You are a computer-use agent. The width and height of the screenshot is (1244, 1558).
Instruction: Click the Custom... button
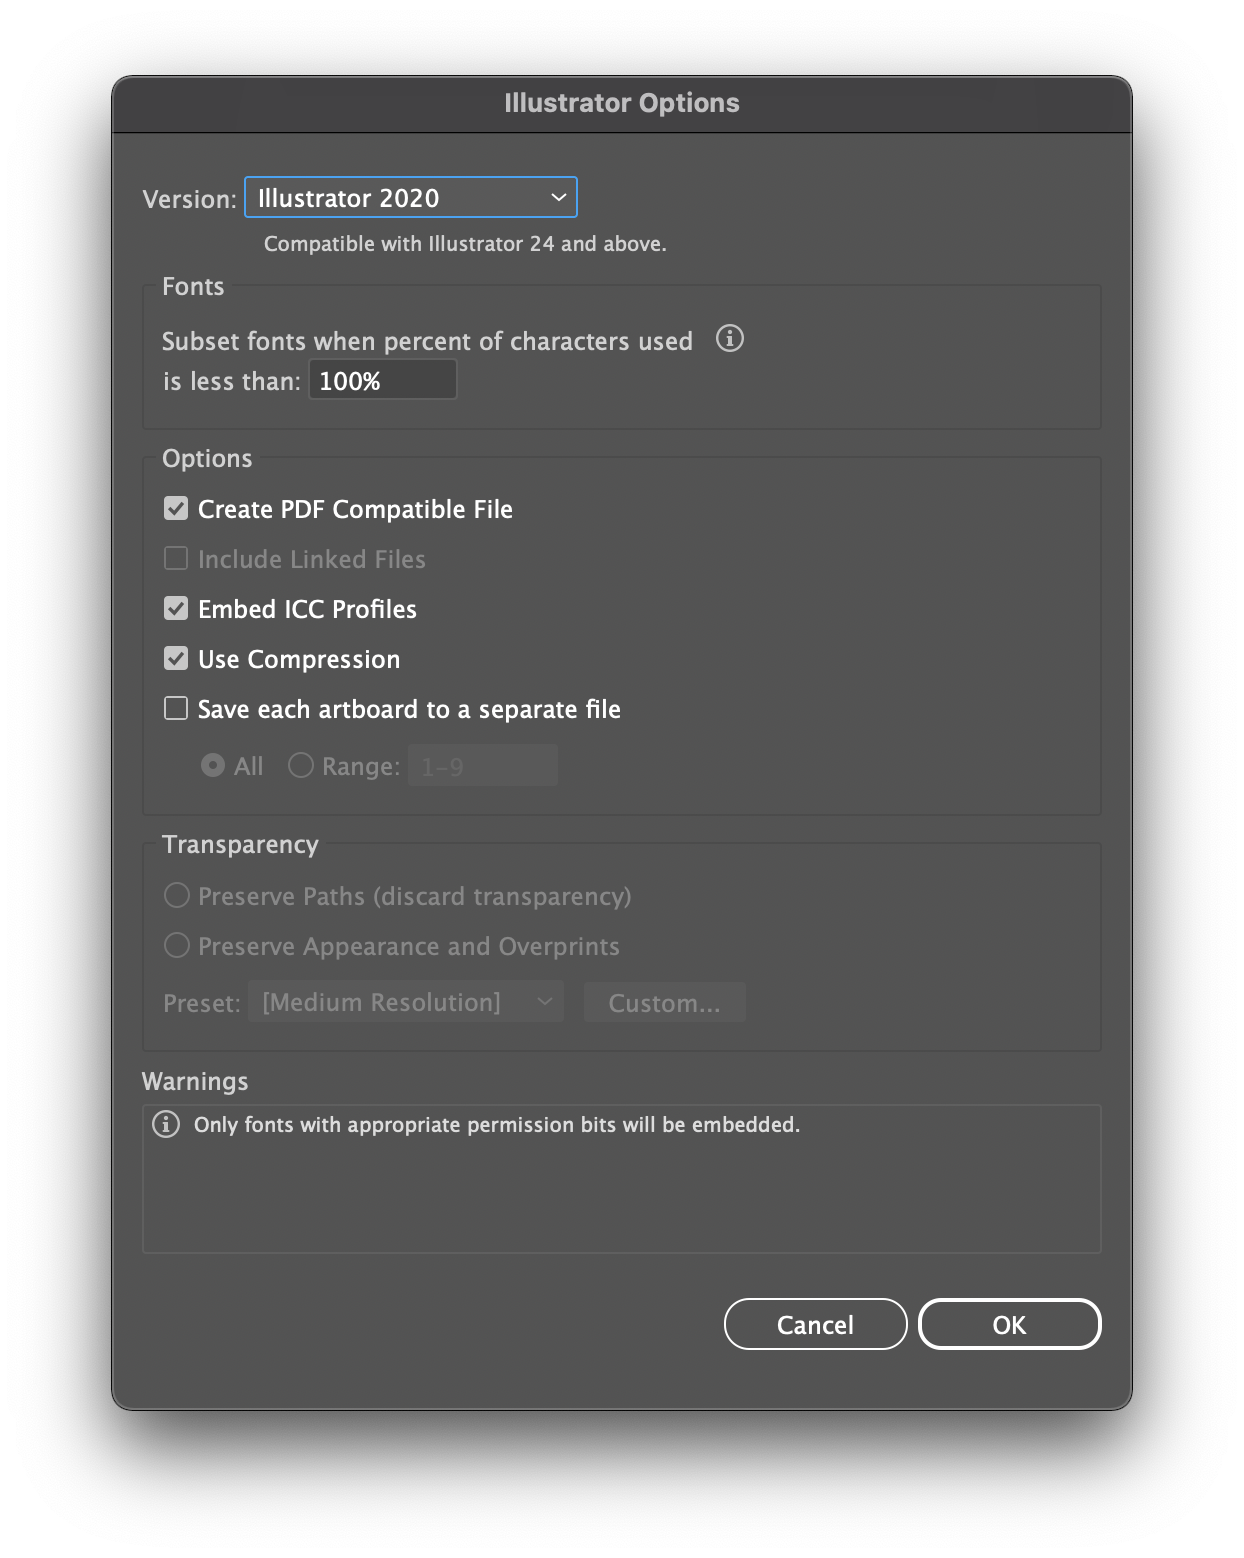tap(664, 1002)
